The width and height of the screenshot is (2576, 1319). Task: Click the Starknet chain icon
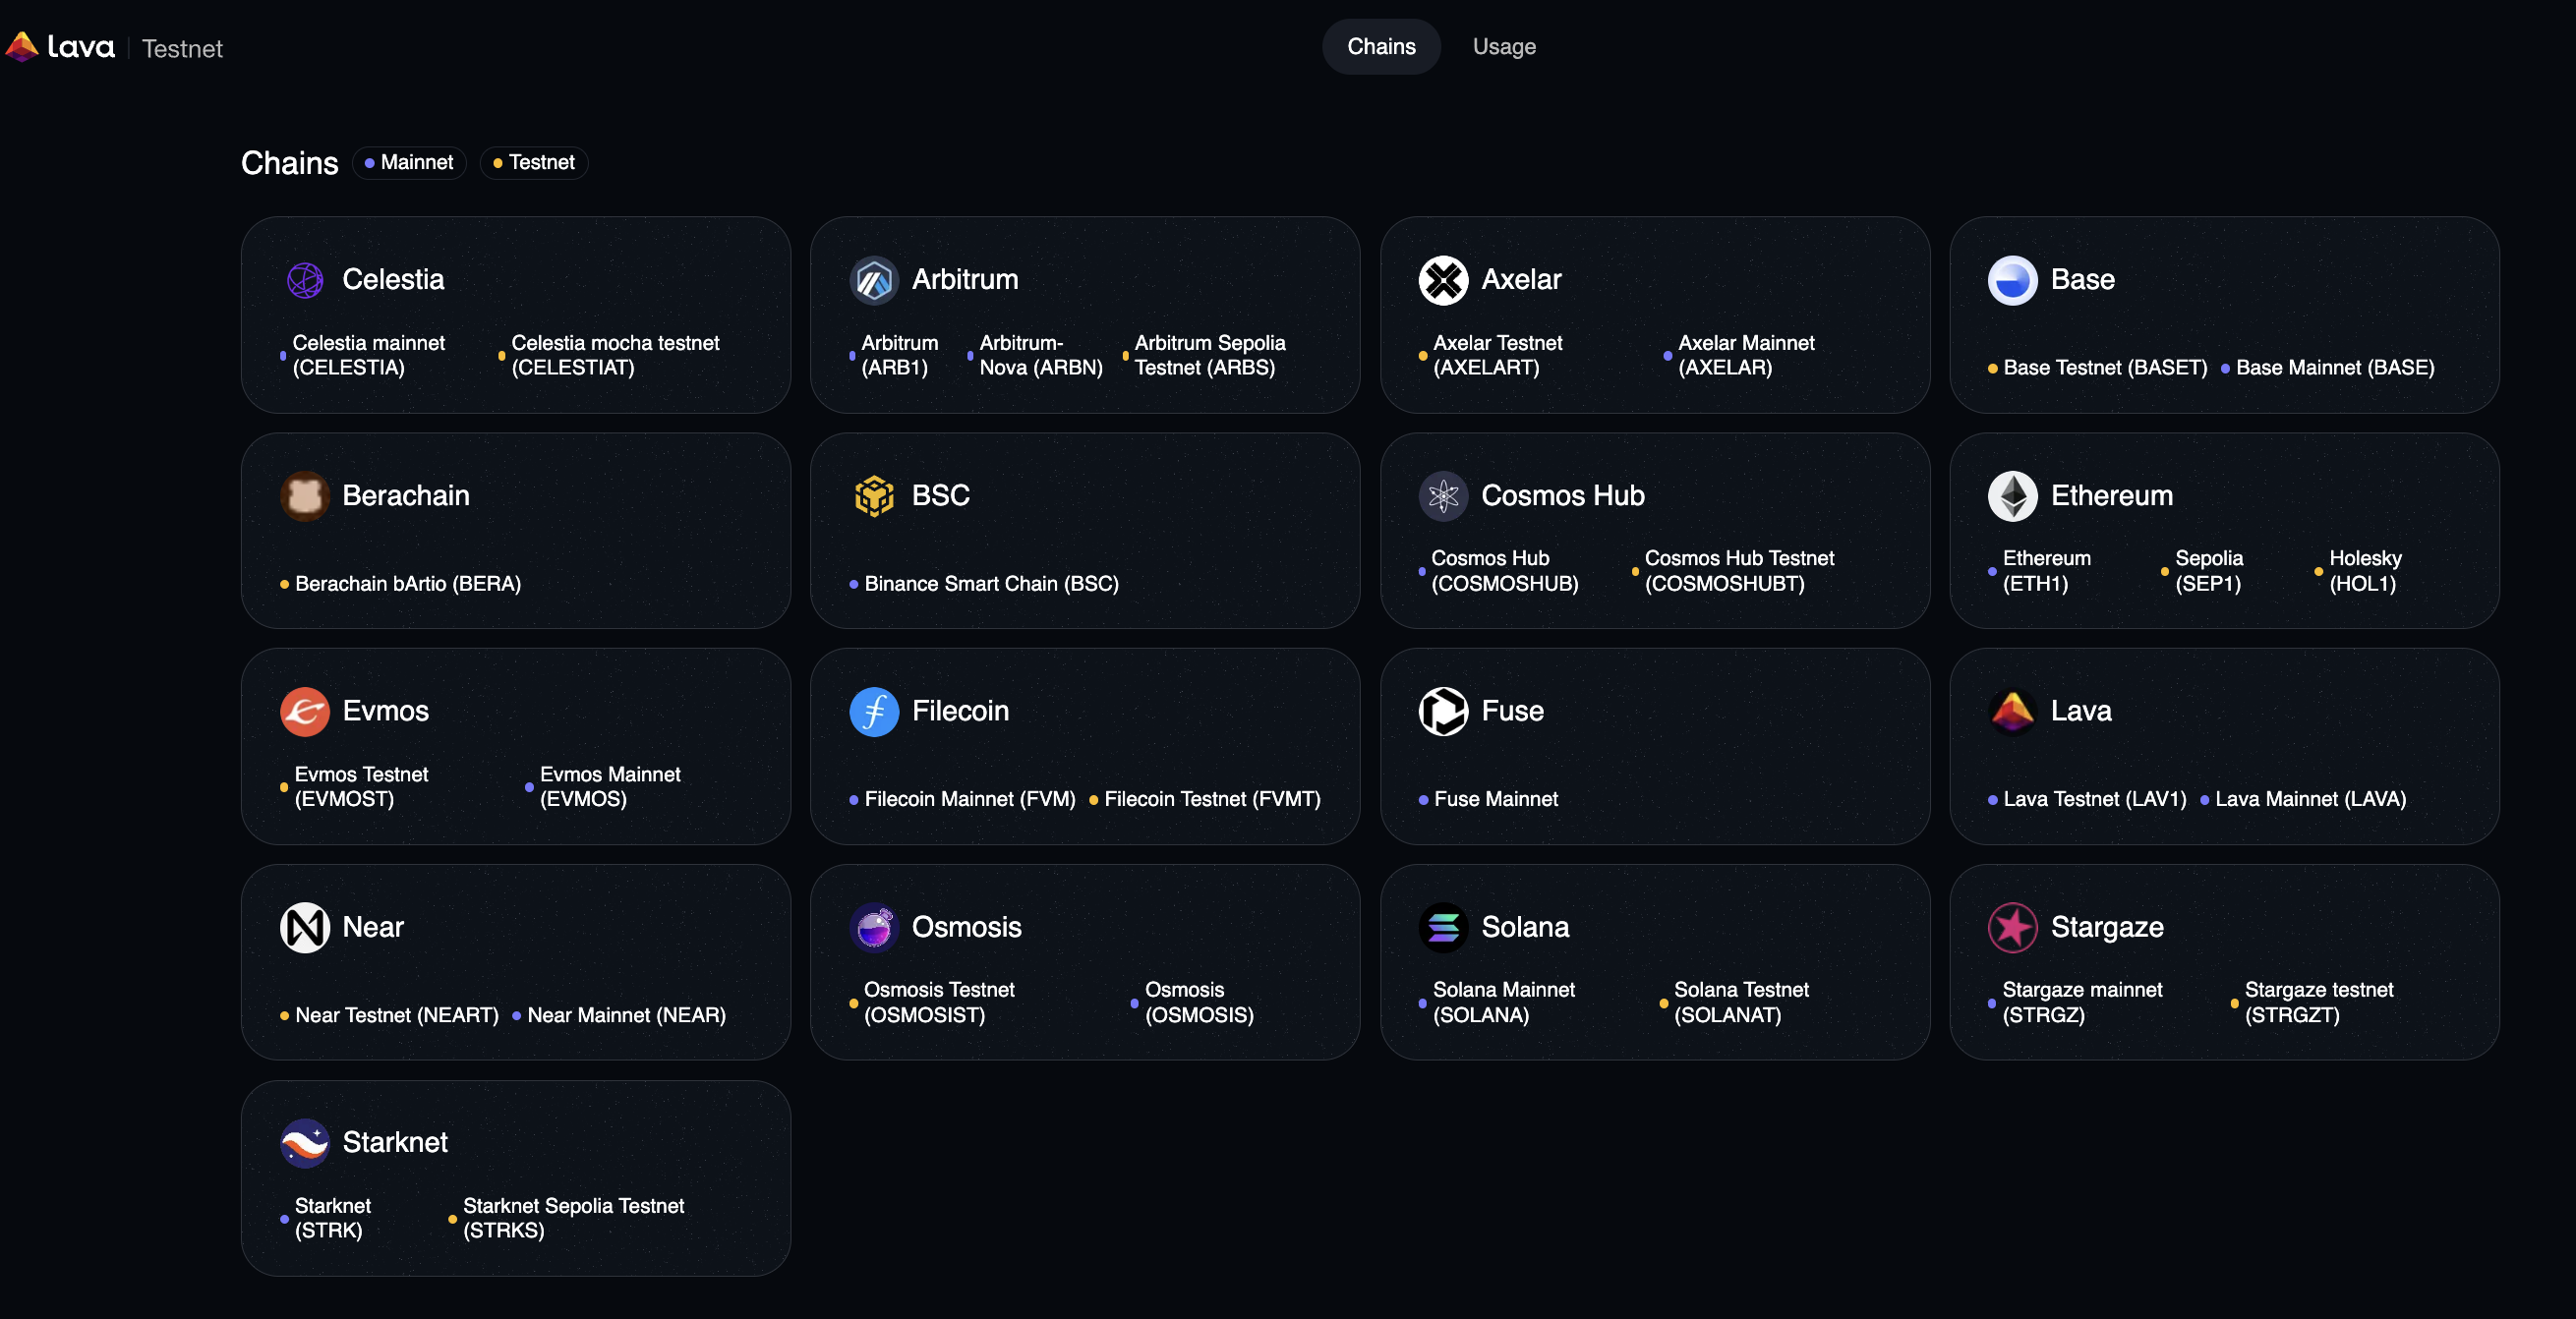[x=305, y=1143]
